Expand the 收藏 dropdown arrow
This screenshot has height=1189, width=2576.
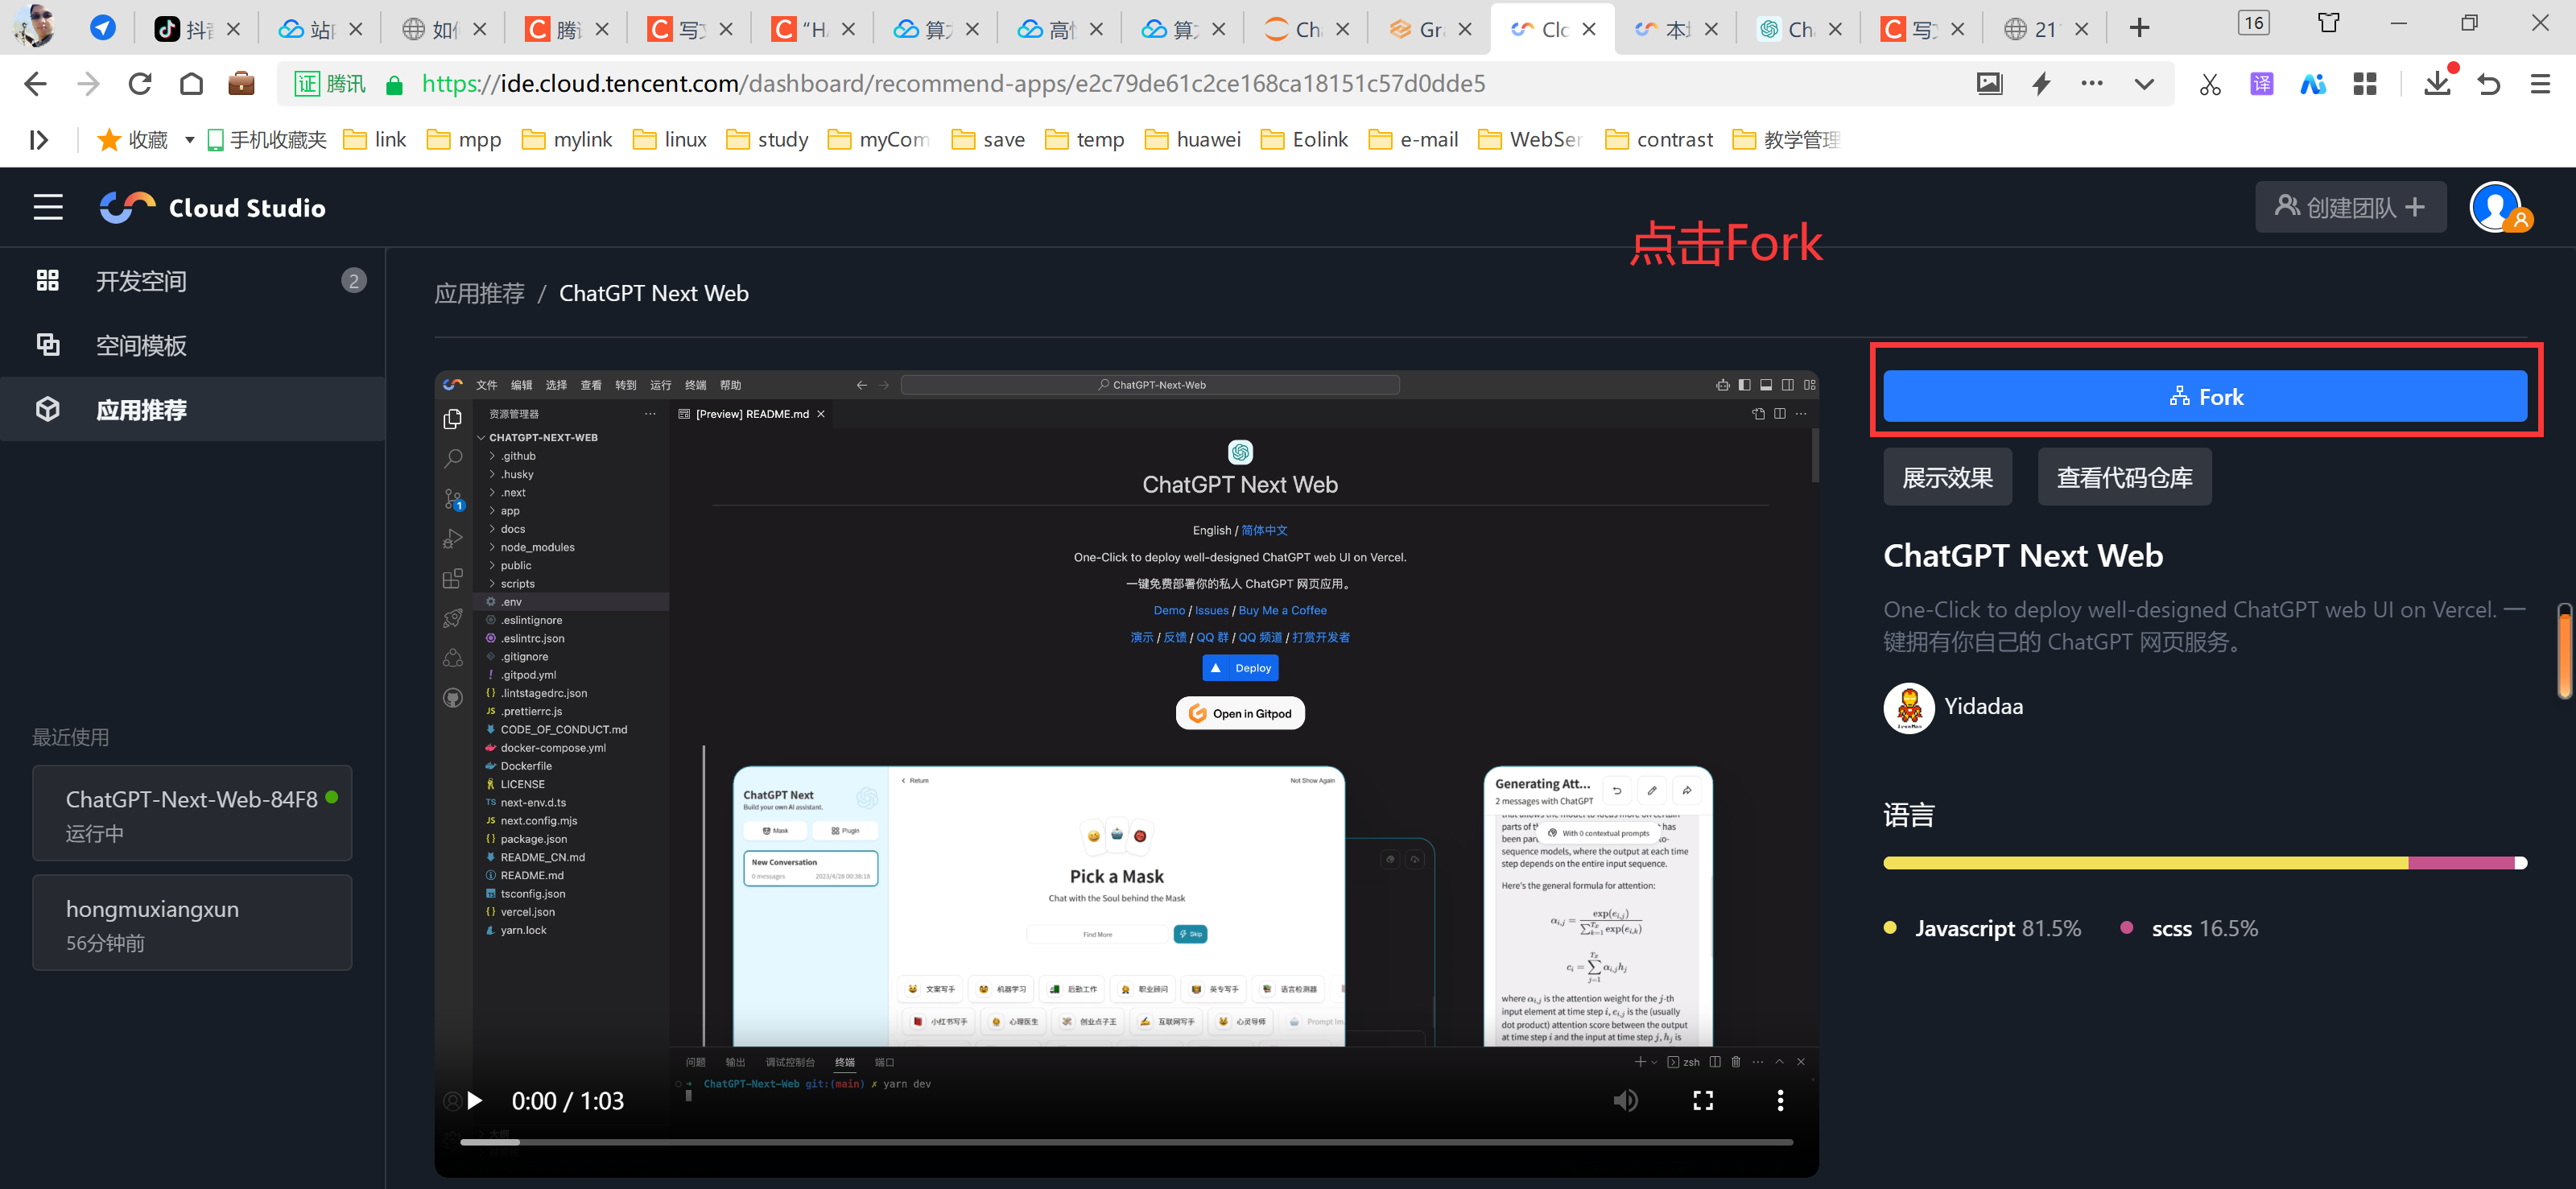tap(189, 140)
